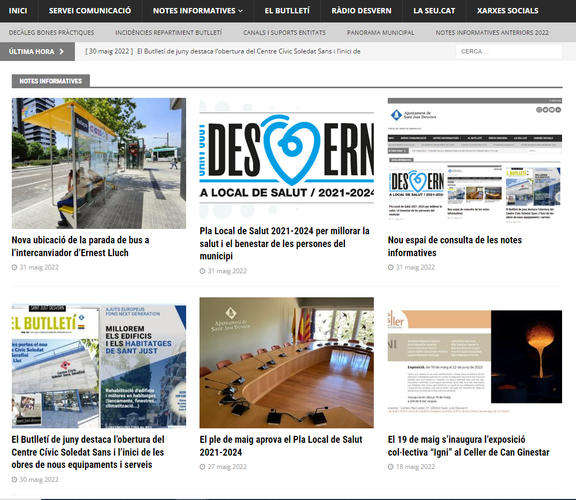
Task: Click the ÚLTIMA HORA chevron arrow
Action: [61, 51]
